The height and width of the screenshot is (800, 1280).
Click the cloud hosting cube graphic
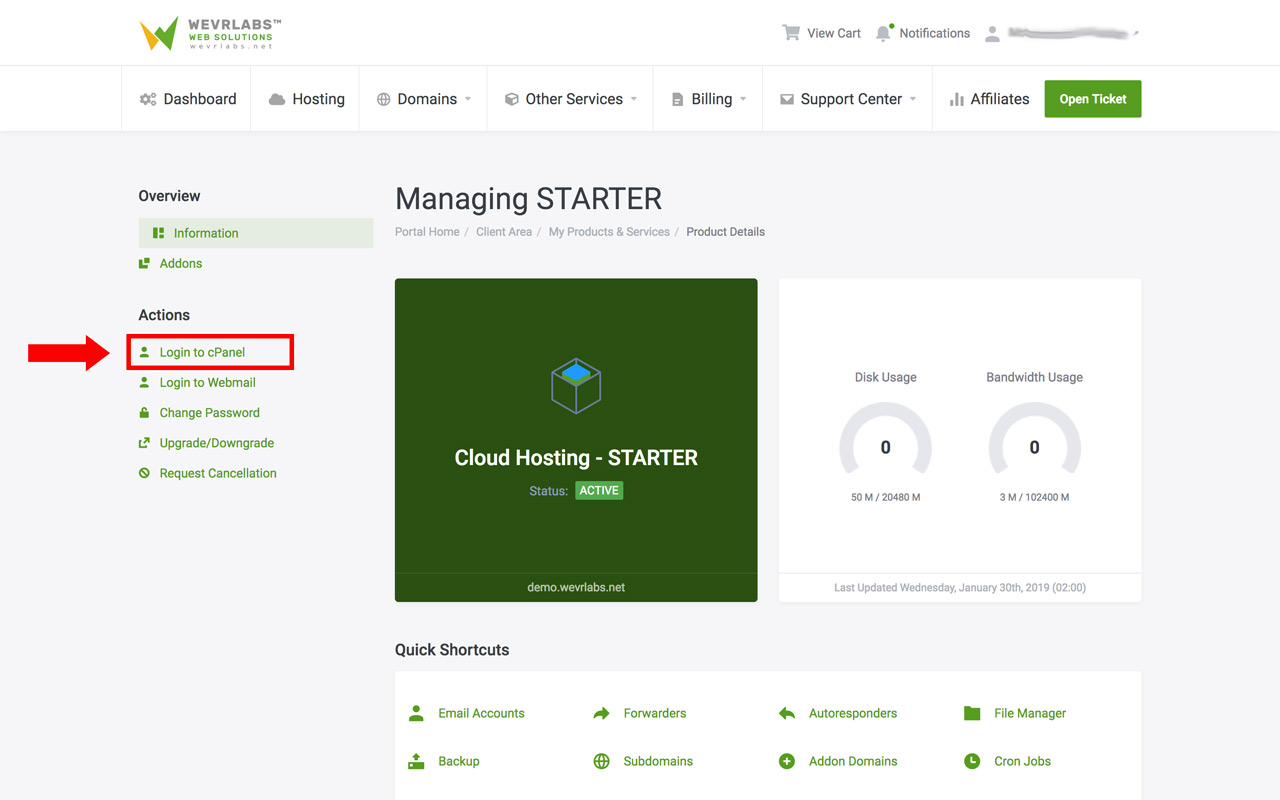(576, 386)
